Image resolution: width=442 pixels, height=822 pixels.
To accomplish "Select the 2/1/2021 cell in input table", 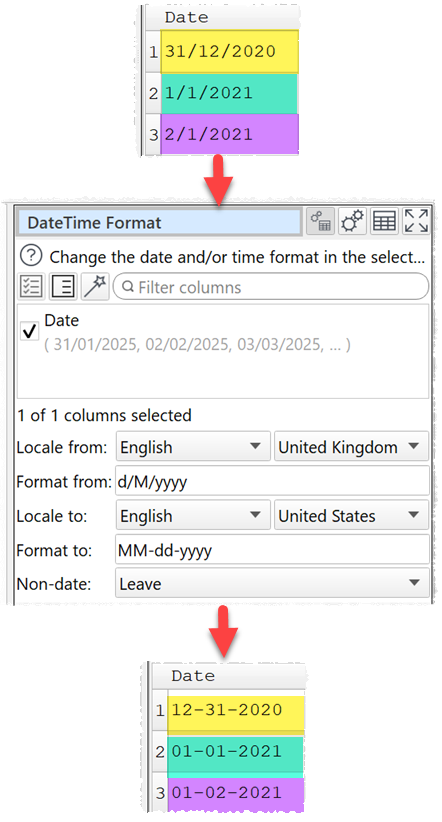I will (229, 134).
